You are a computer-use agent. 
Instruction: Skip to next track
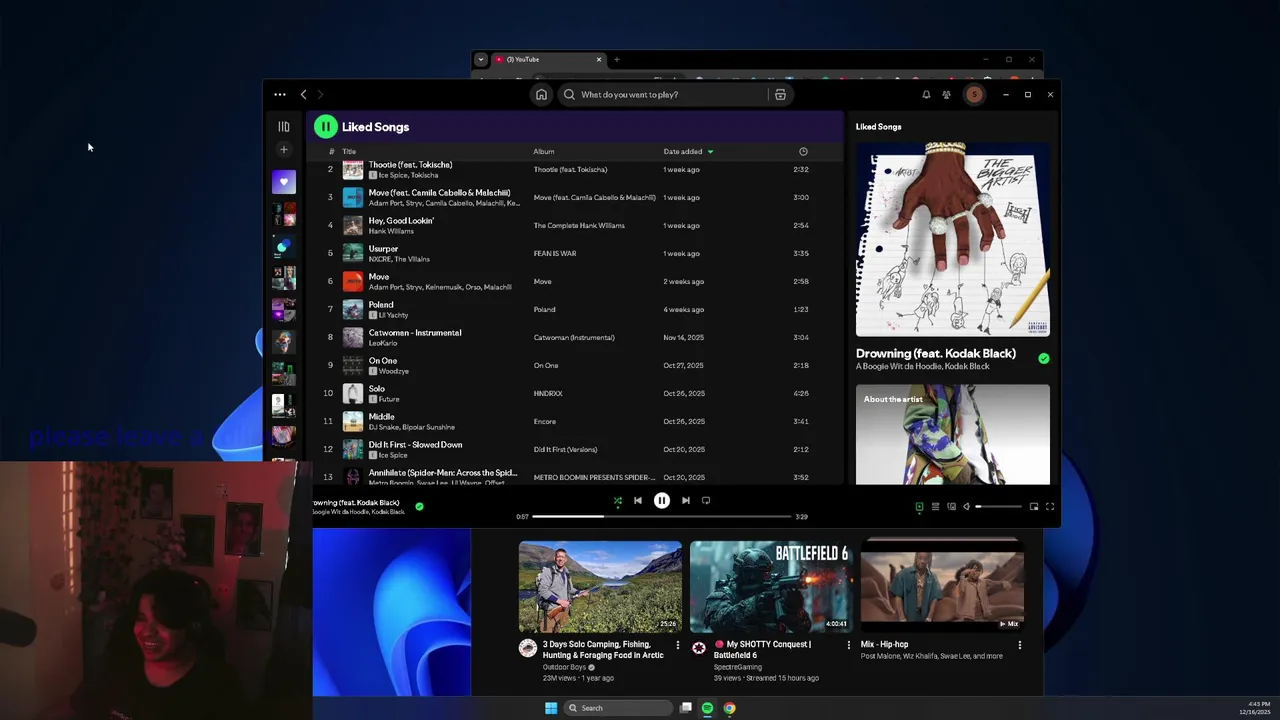tap(686, 501)
